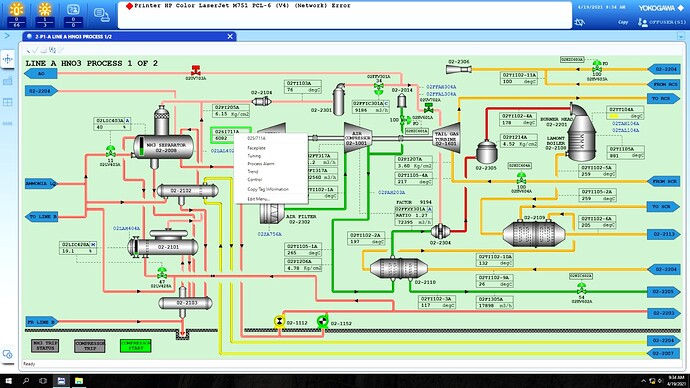This screenshot has width=690, height=388.
Task: Click the buzzer mute icon in header
Action: [580, 22]
